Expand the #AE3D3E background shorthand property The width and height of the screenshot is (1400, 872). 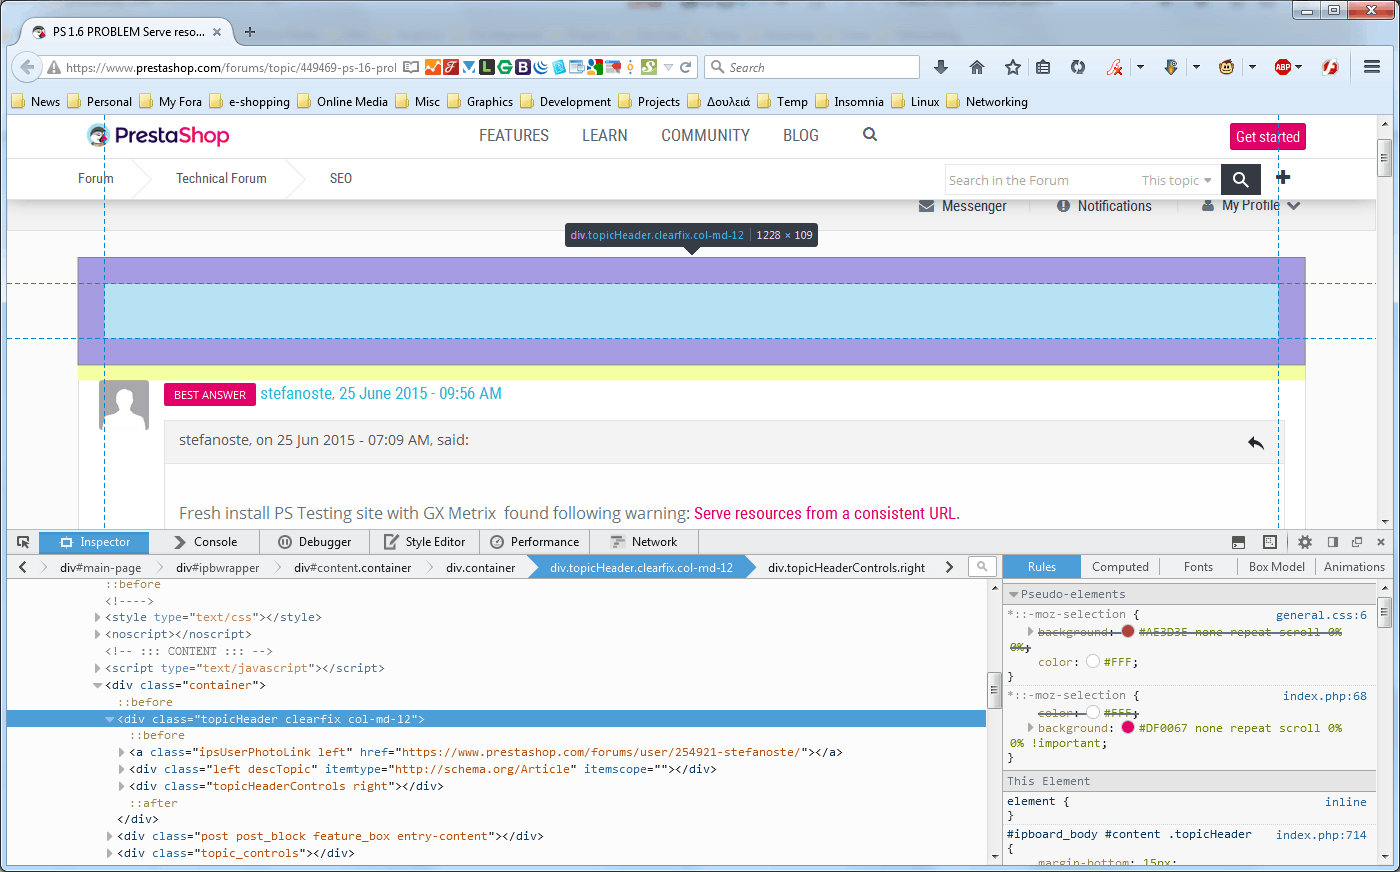pyautogui.click(x=1031, y=631)
